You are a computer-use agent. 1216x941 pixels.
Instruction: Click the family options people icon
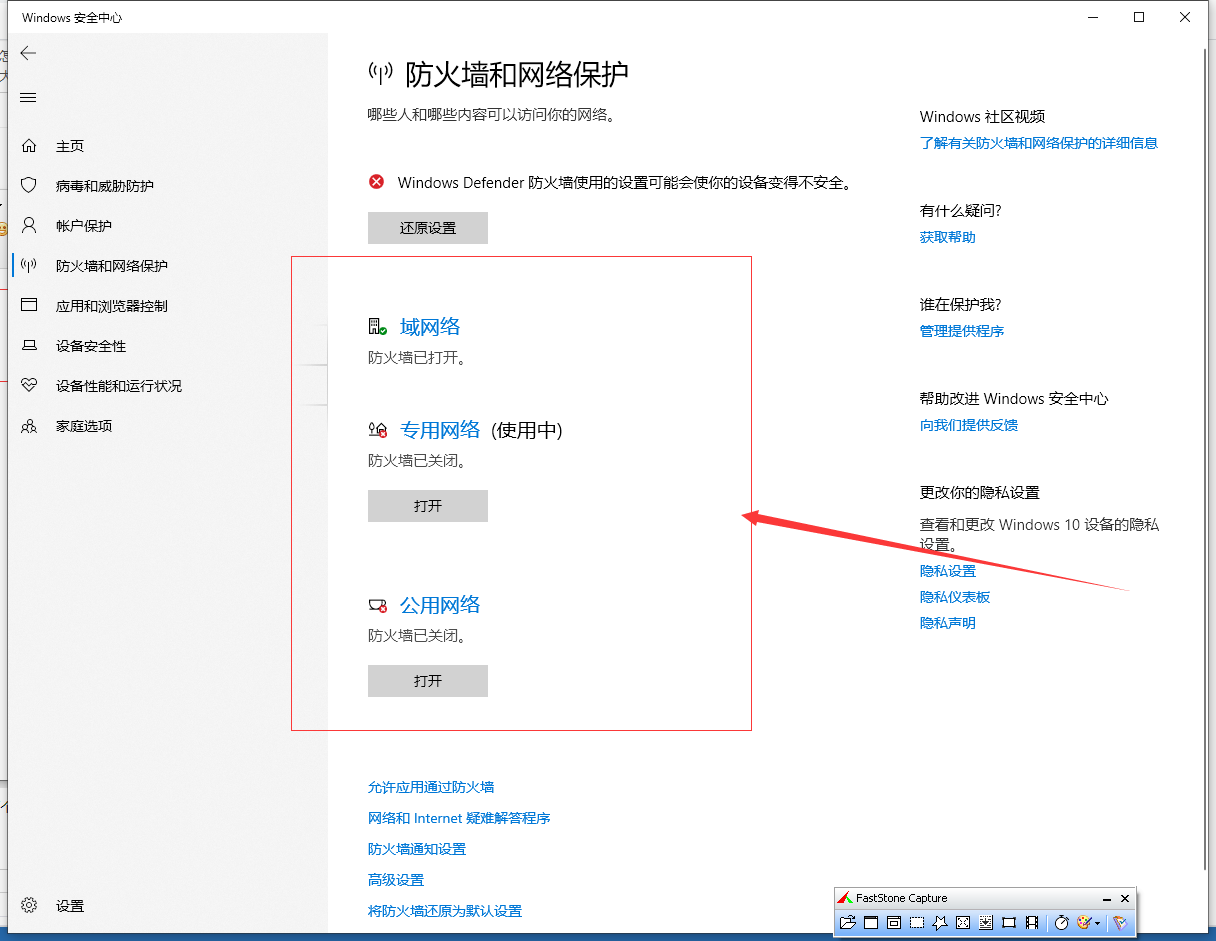[29, 426]
